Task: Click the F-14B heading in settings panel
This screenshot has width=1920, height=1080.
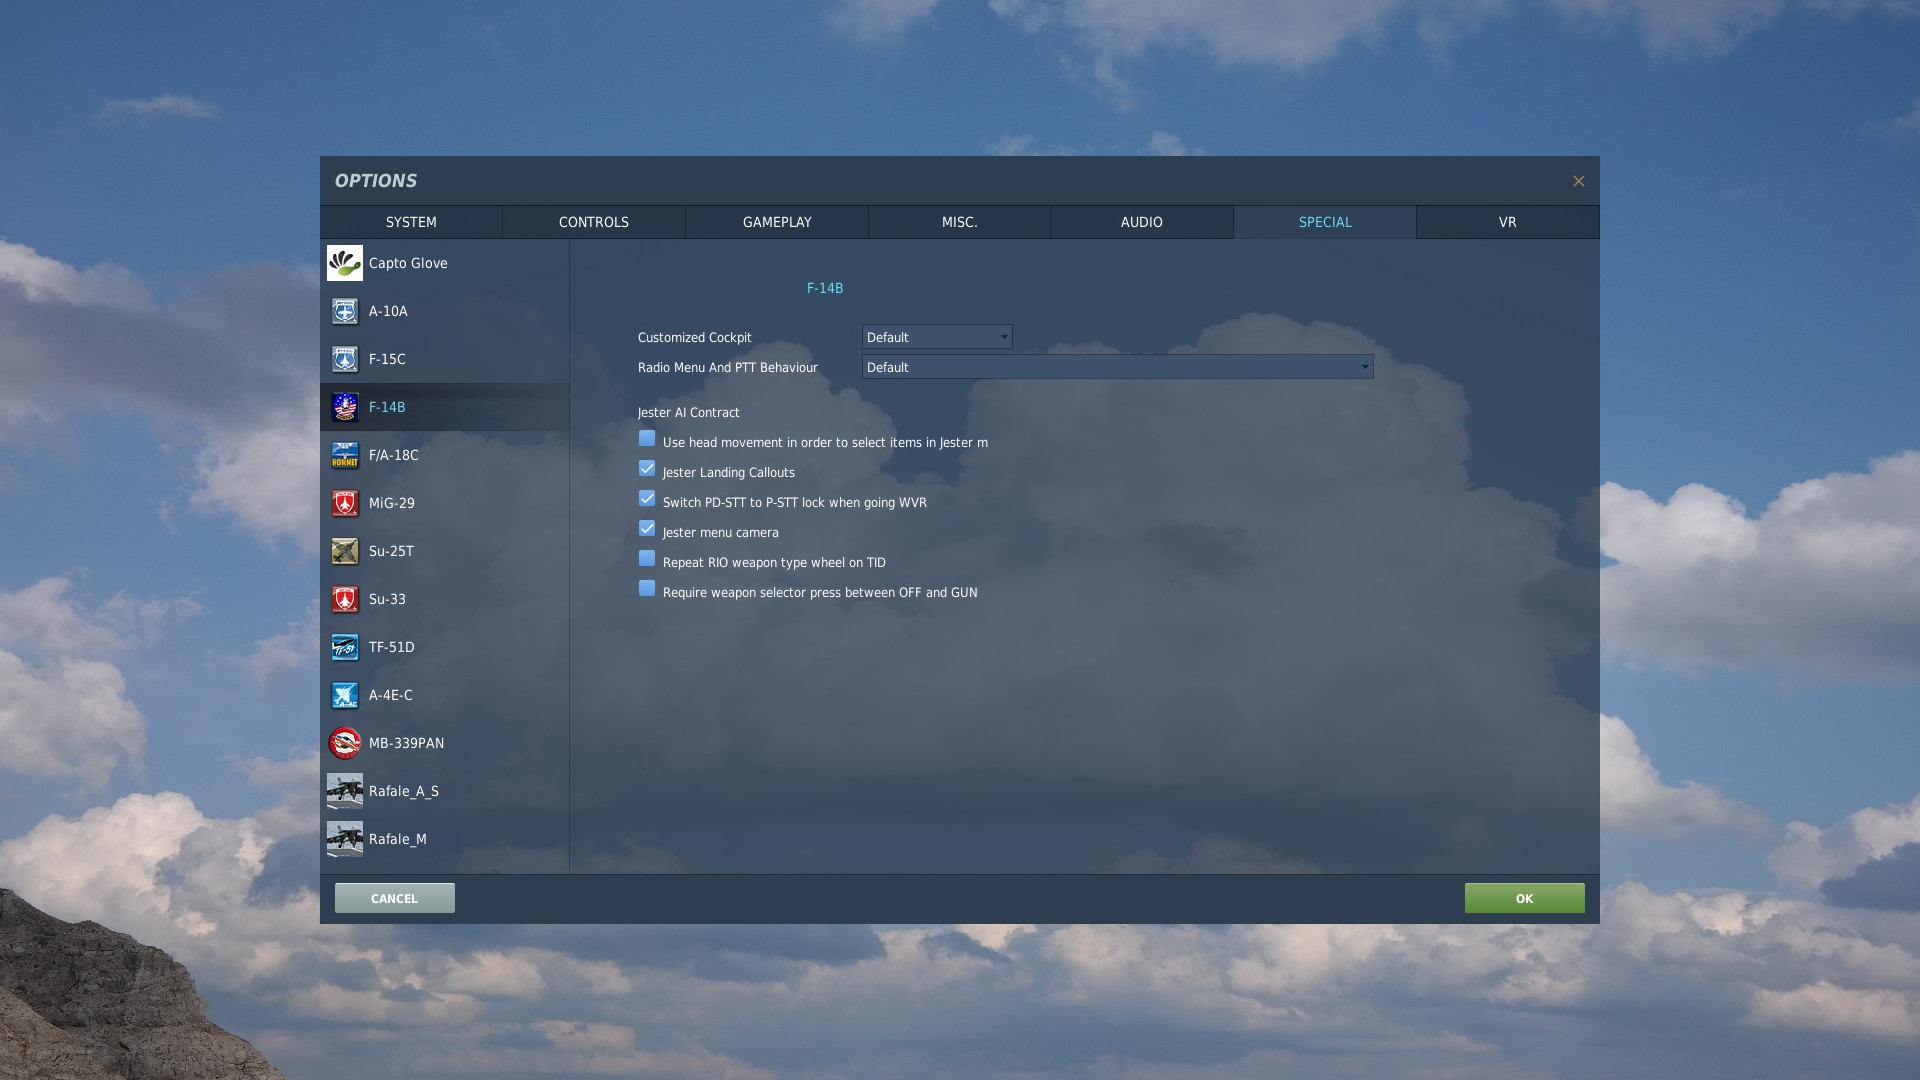Action: coord(825,288)
